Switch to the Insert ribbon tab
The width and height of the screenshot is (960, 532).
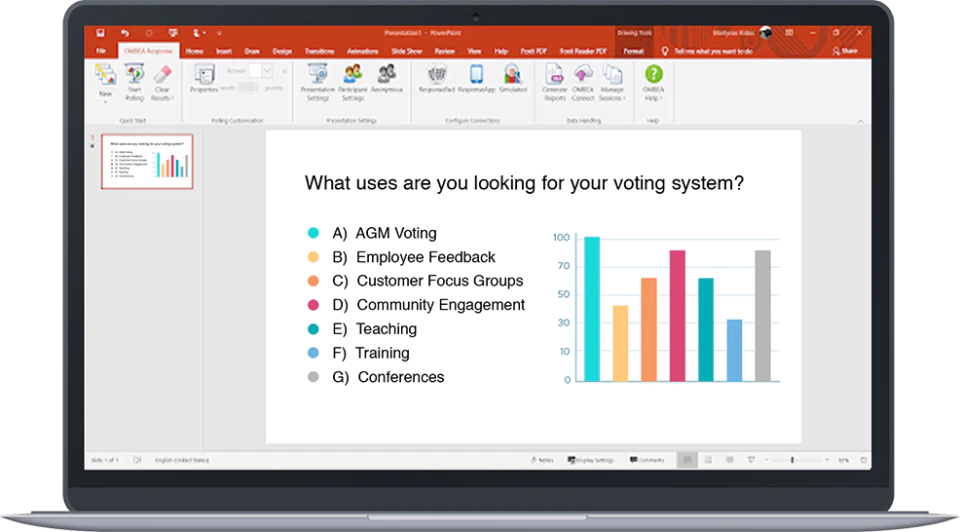click(x=224, y=51)
